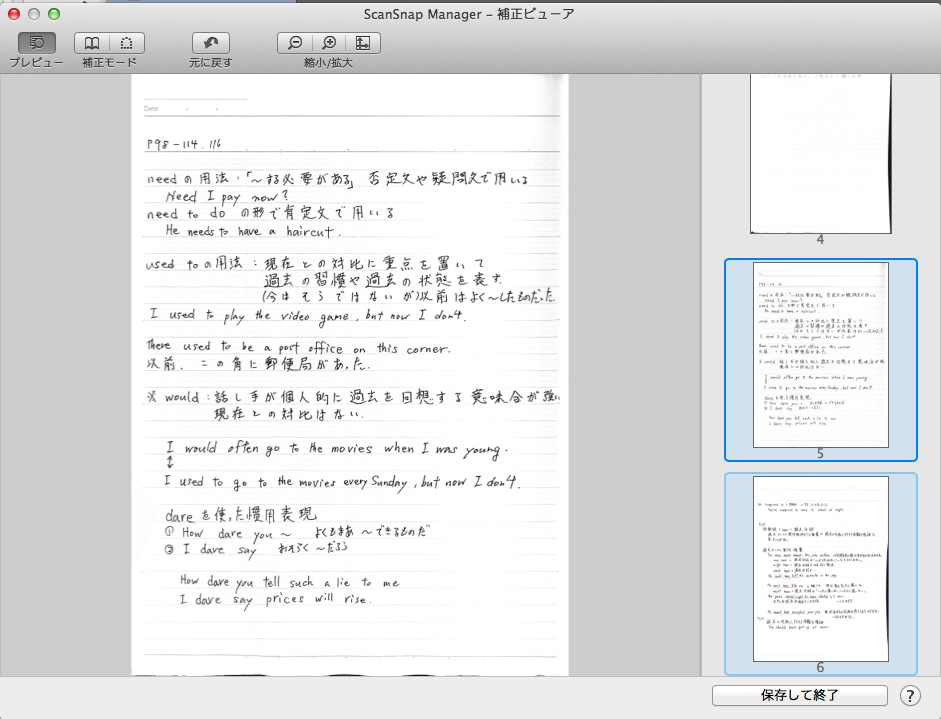Select the dotted-frame crop correction icon
Screen dimensions: 941x719
[127, 43]
